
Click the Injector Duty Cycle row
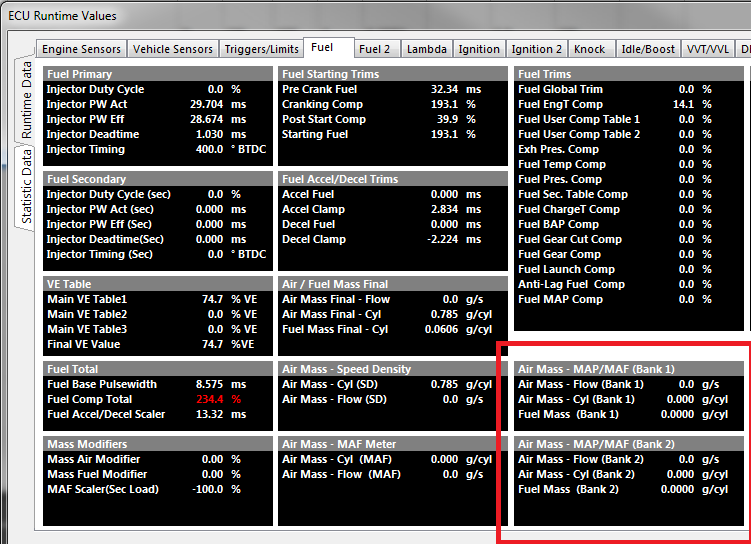(158, 89)
